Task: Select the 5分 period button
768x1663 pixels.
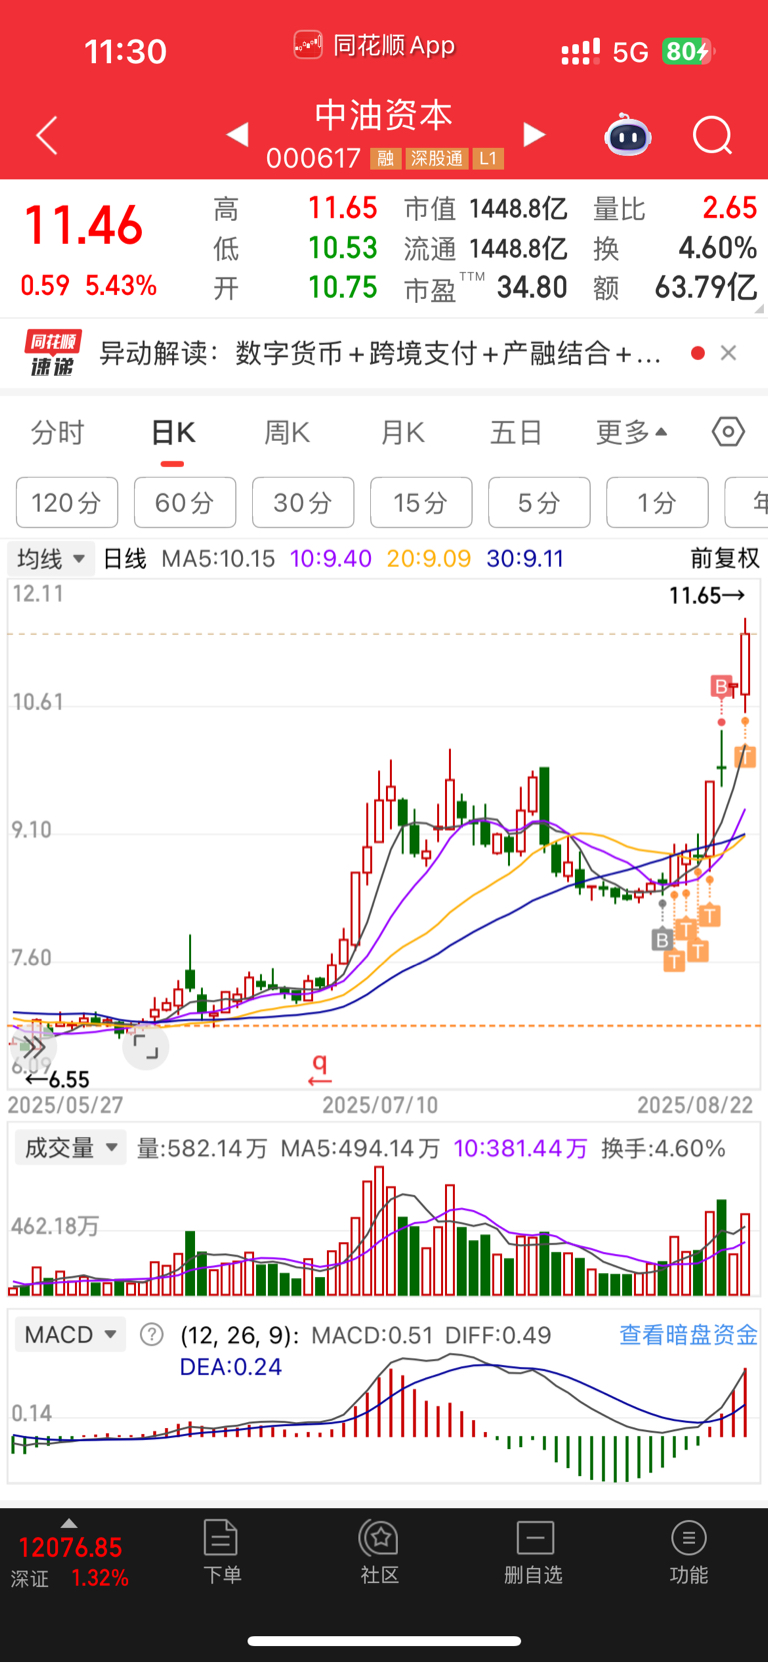Action: [x=539, y=502]
